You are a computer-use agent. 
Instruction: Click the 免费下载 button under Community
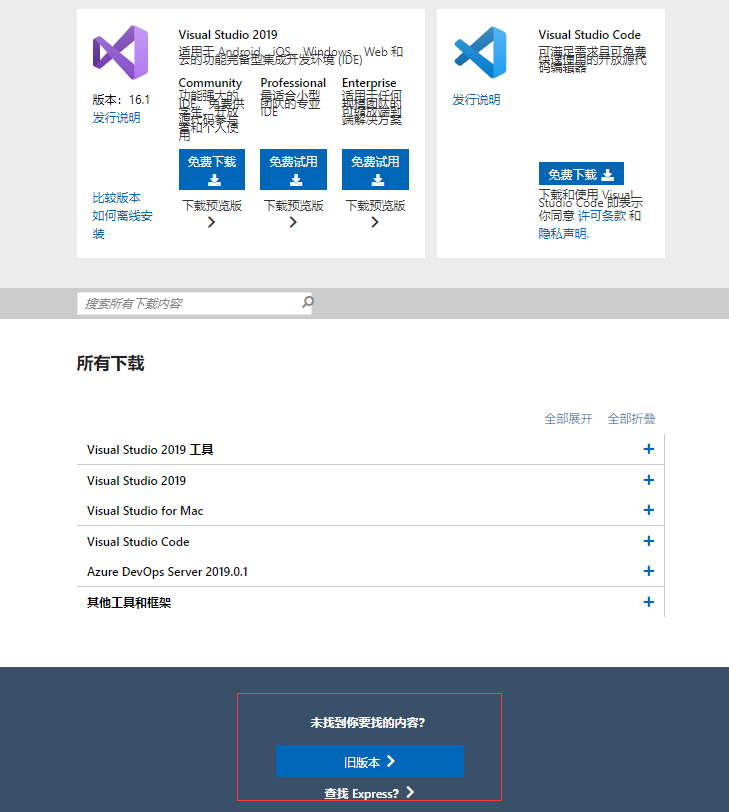pos(212,169)
